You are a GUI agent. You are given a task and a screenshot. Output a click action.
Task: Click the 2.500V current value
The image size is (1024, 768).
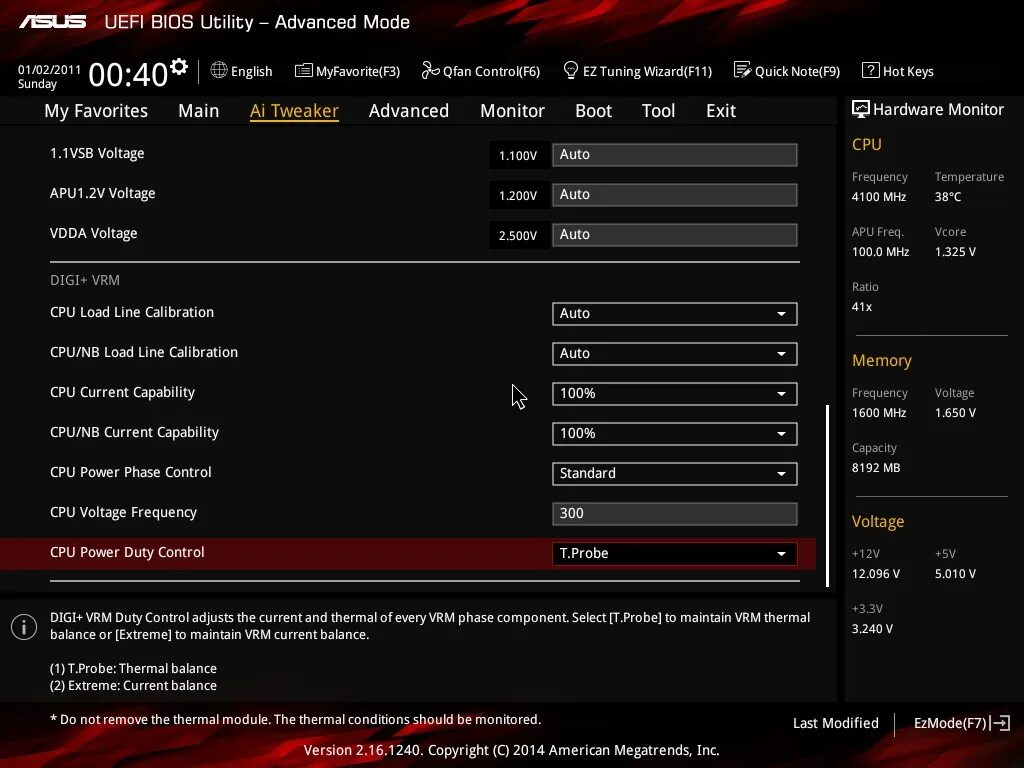click(x=518, y=235)
